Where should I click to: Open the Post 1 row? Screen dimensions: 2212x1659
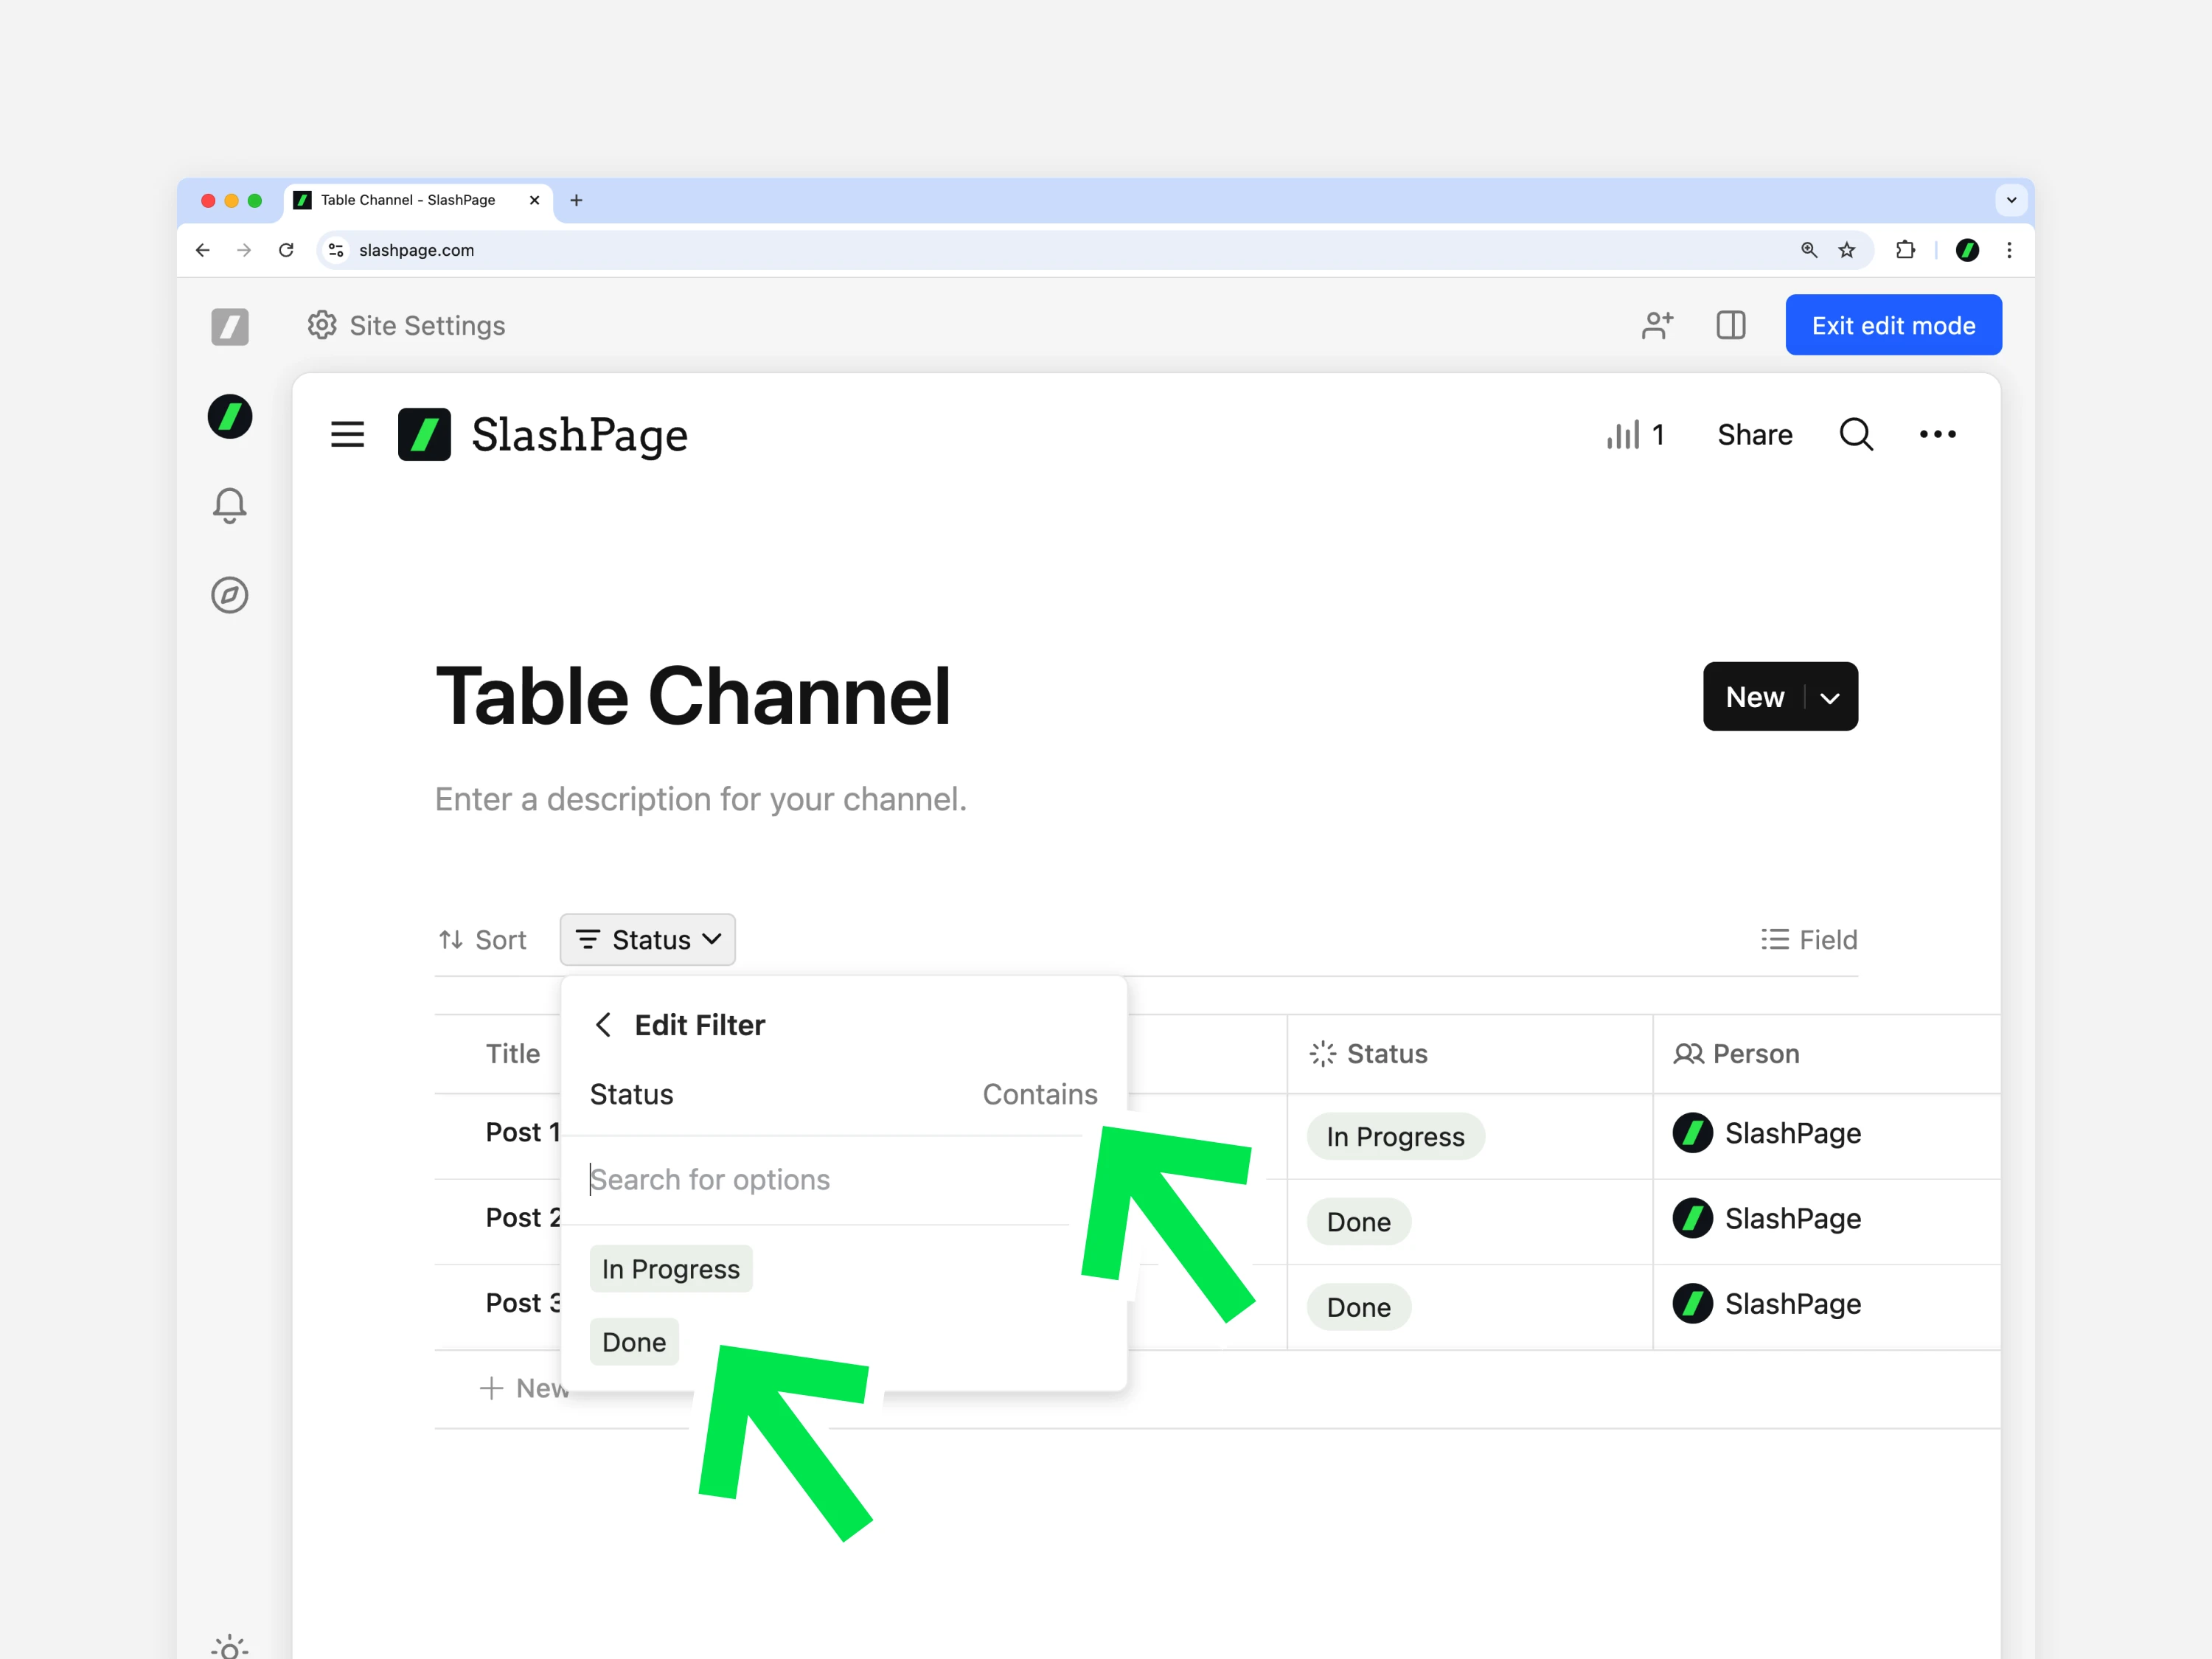pos(521,1132)
